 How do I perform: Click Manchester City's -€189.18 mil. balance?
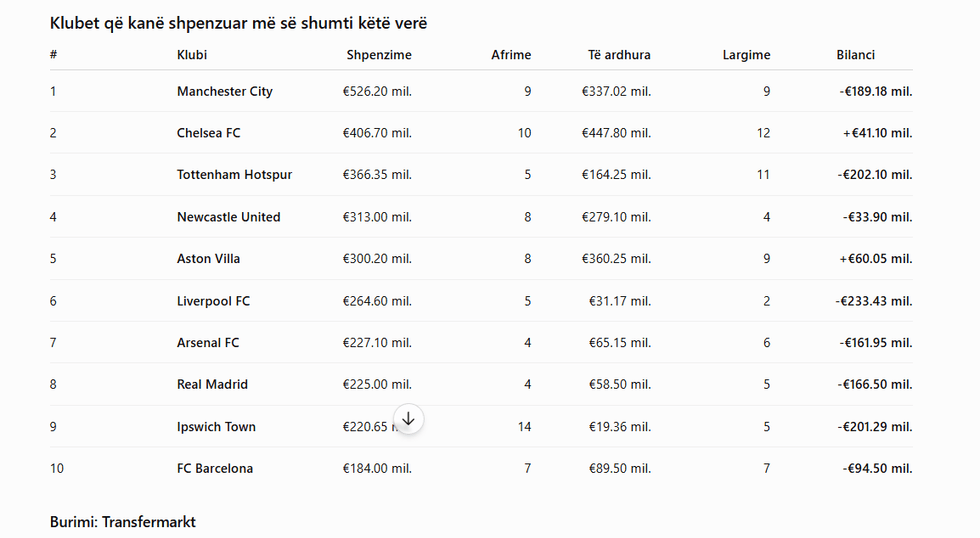coord(876,91)
